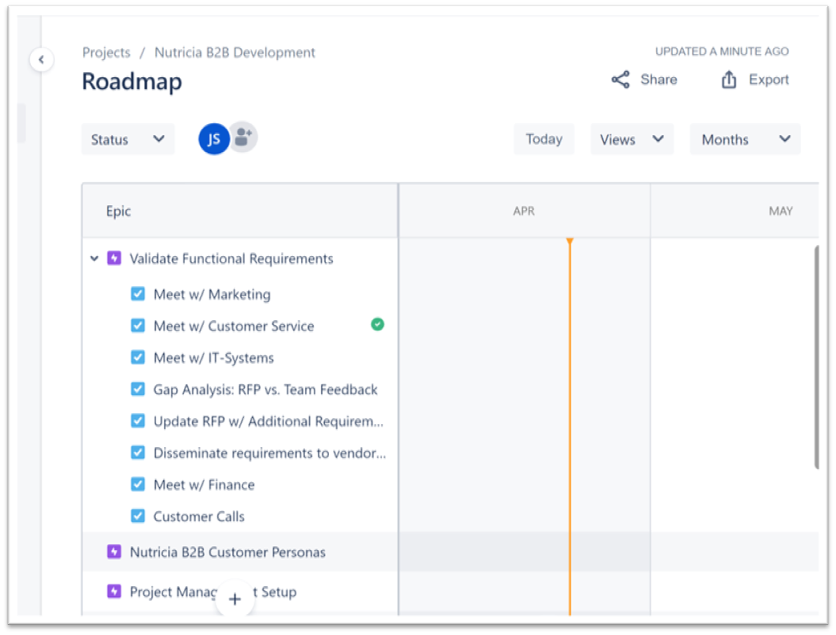Click the epic icon beside Nutricia B2B Customer Personas

pos(114,551)
